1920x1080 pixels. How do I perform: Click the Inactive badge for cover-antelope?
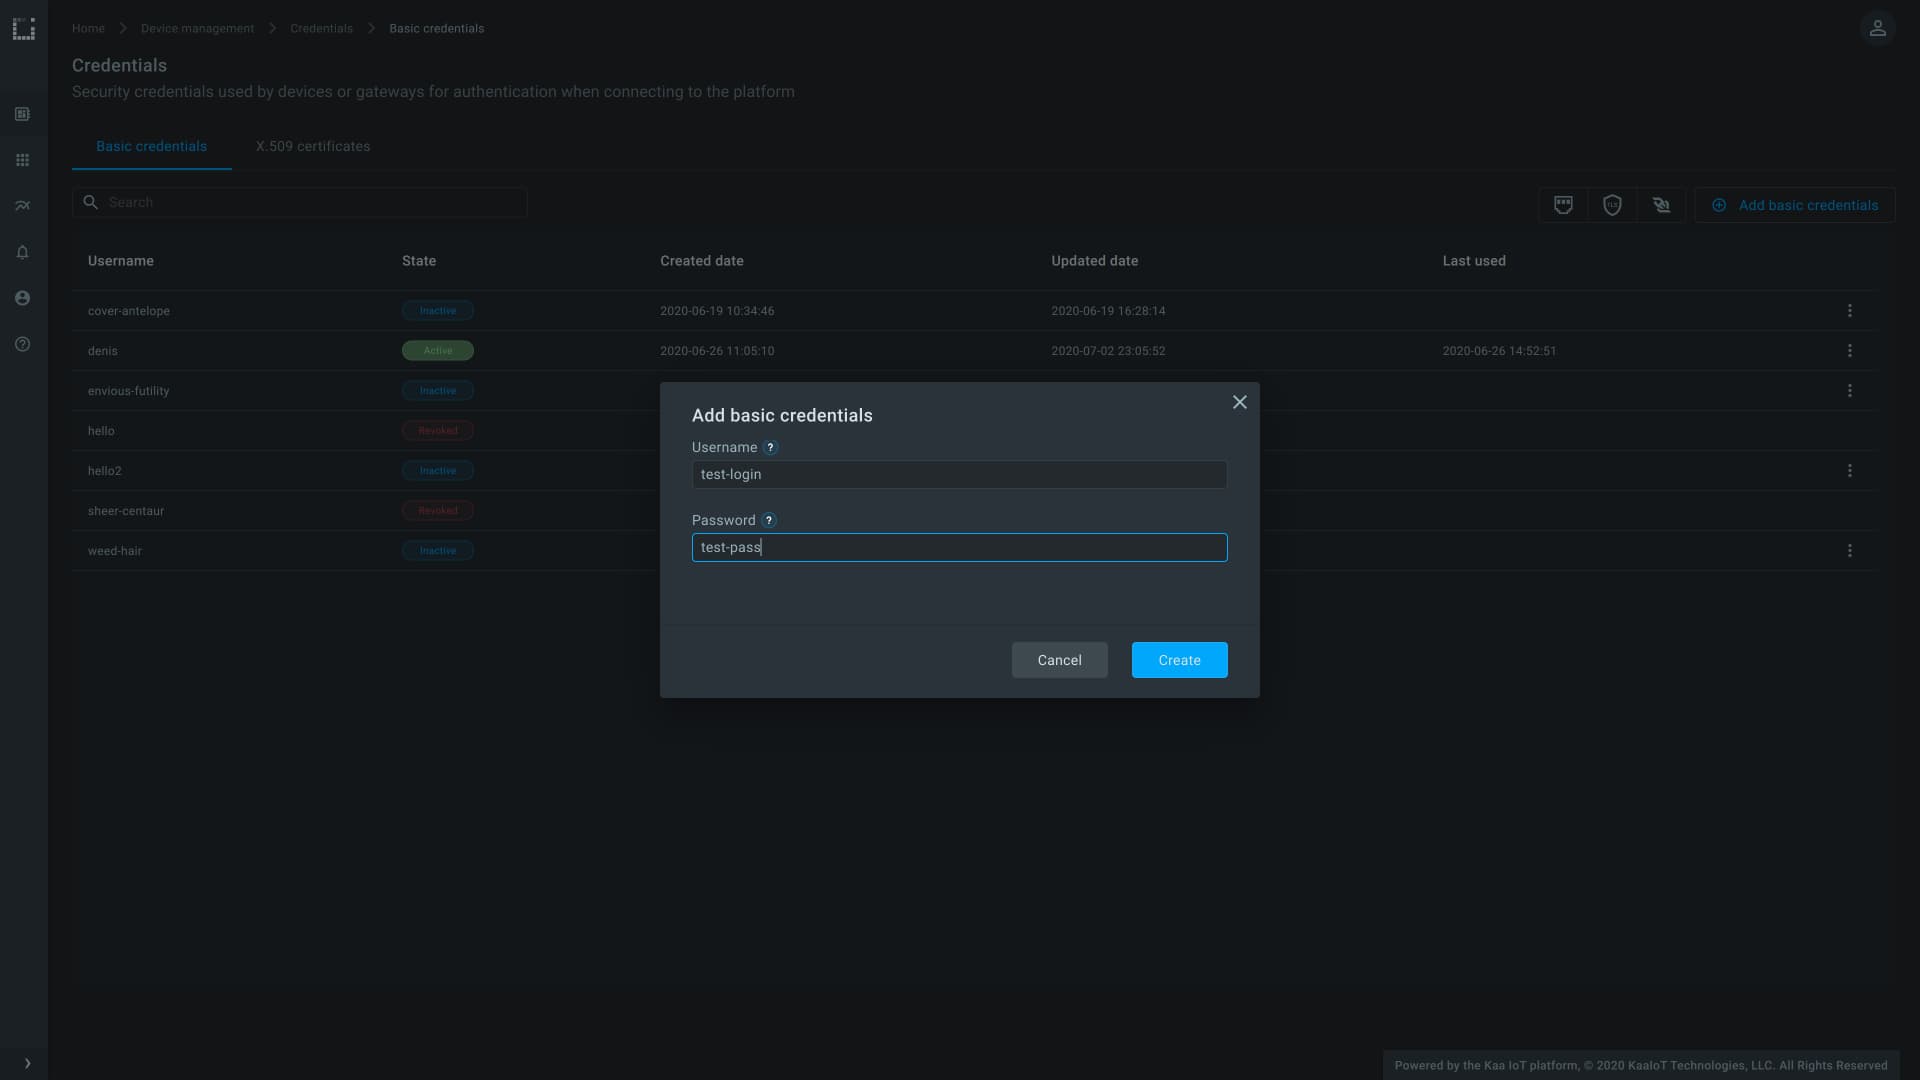[x=438, y=311]
